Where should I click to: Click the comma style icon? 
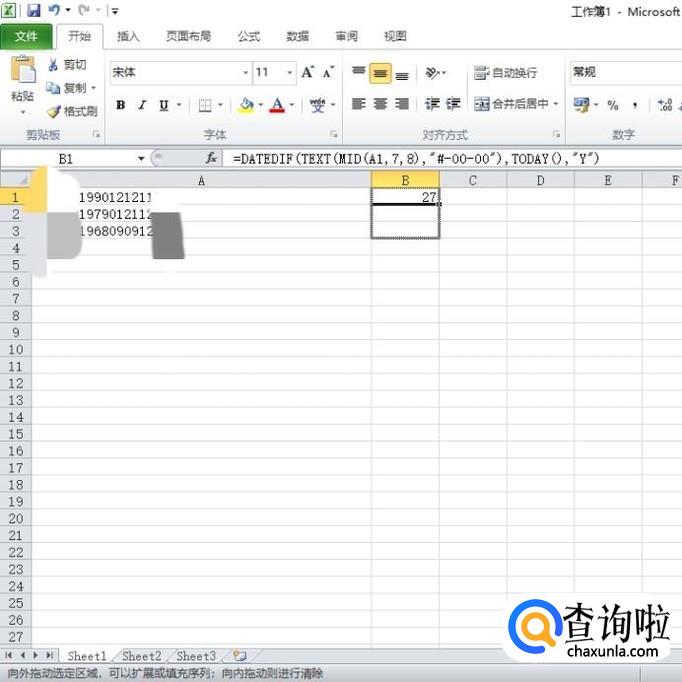[x=635, y=105]
